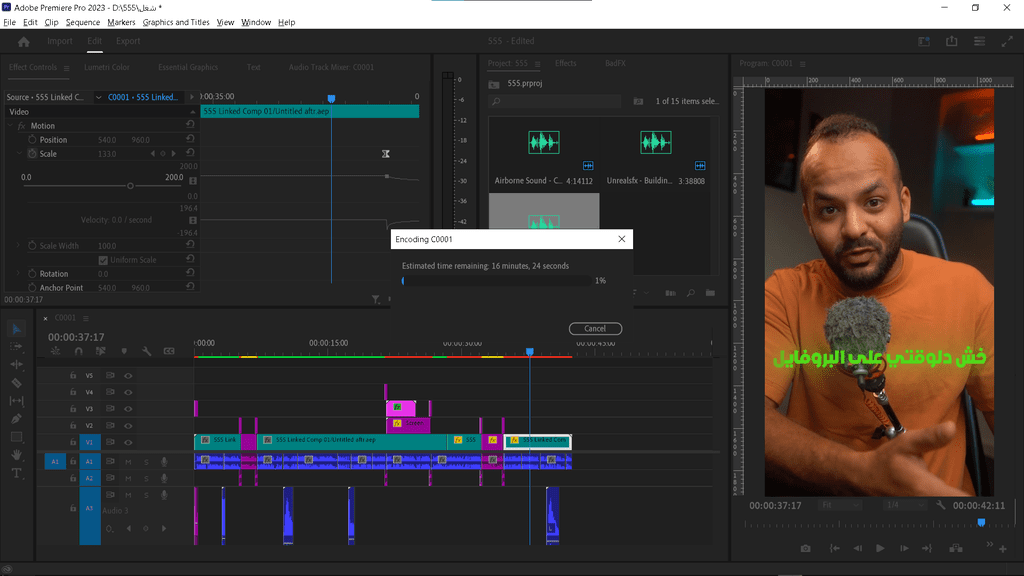Toggle Uniform Scale checkbox

click(x=103, y=260)
